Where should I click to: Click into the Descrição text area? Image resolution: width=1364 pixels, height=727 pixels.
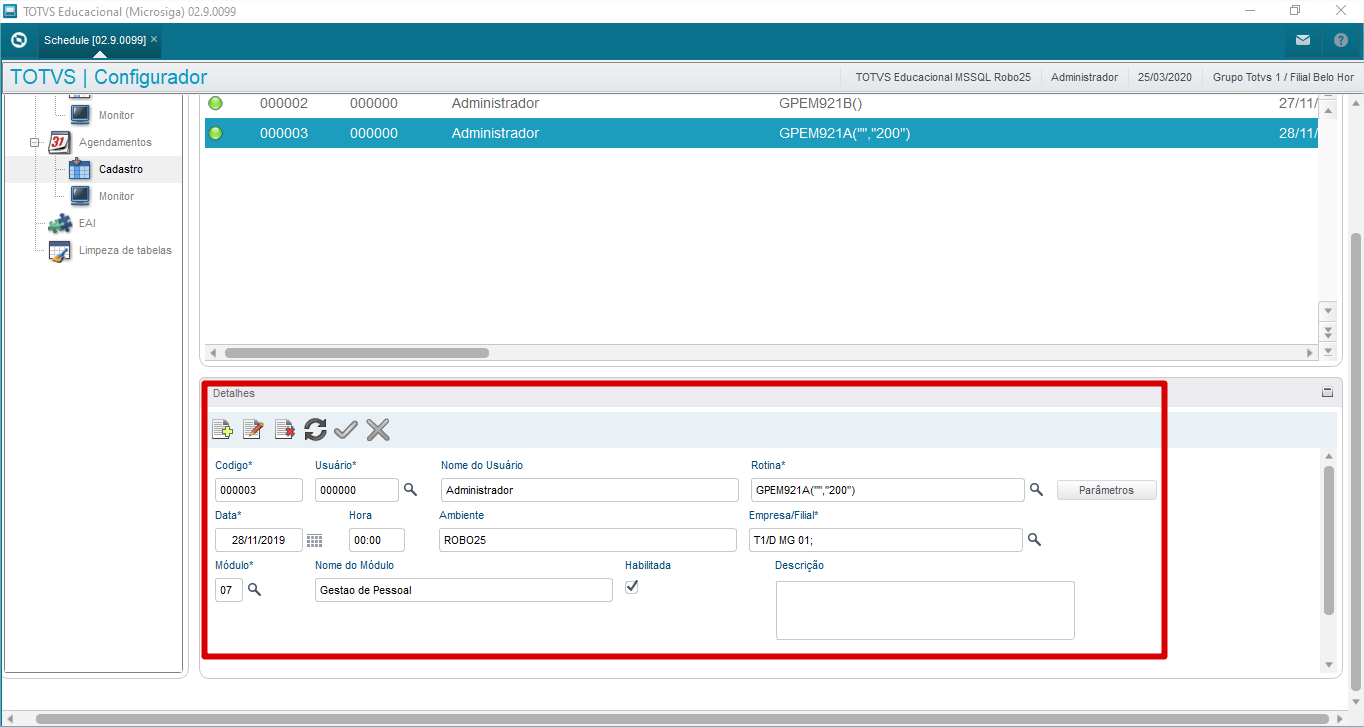(x=925, y=610)
